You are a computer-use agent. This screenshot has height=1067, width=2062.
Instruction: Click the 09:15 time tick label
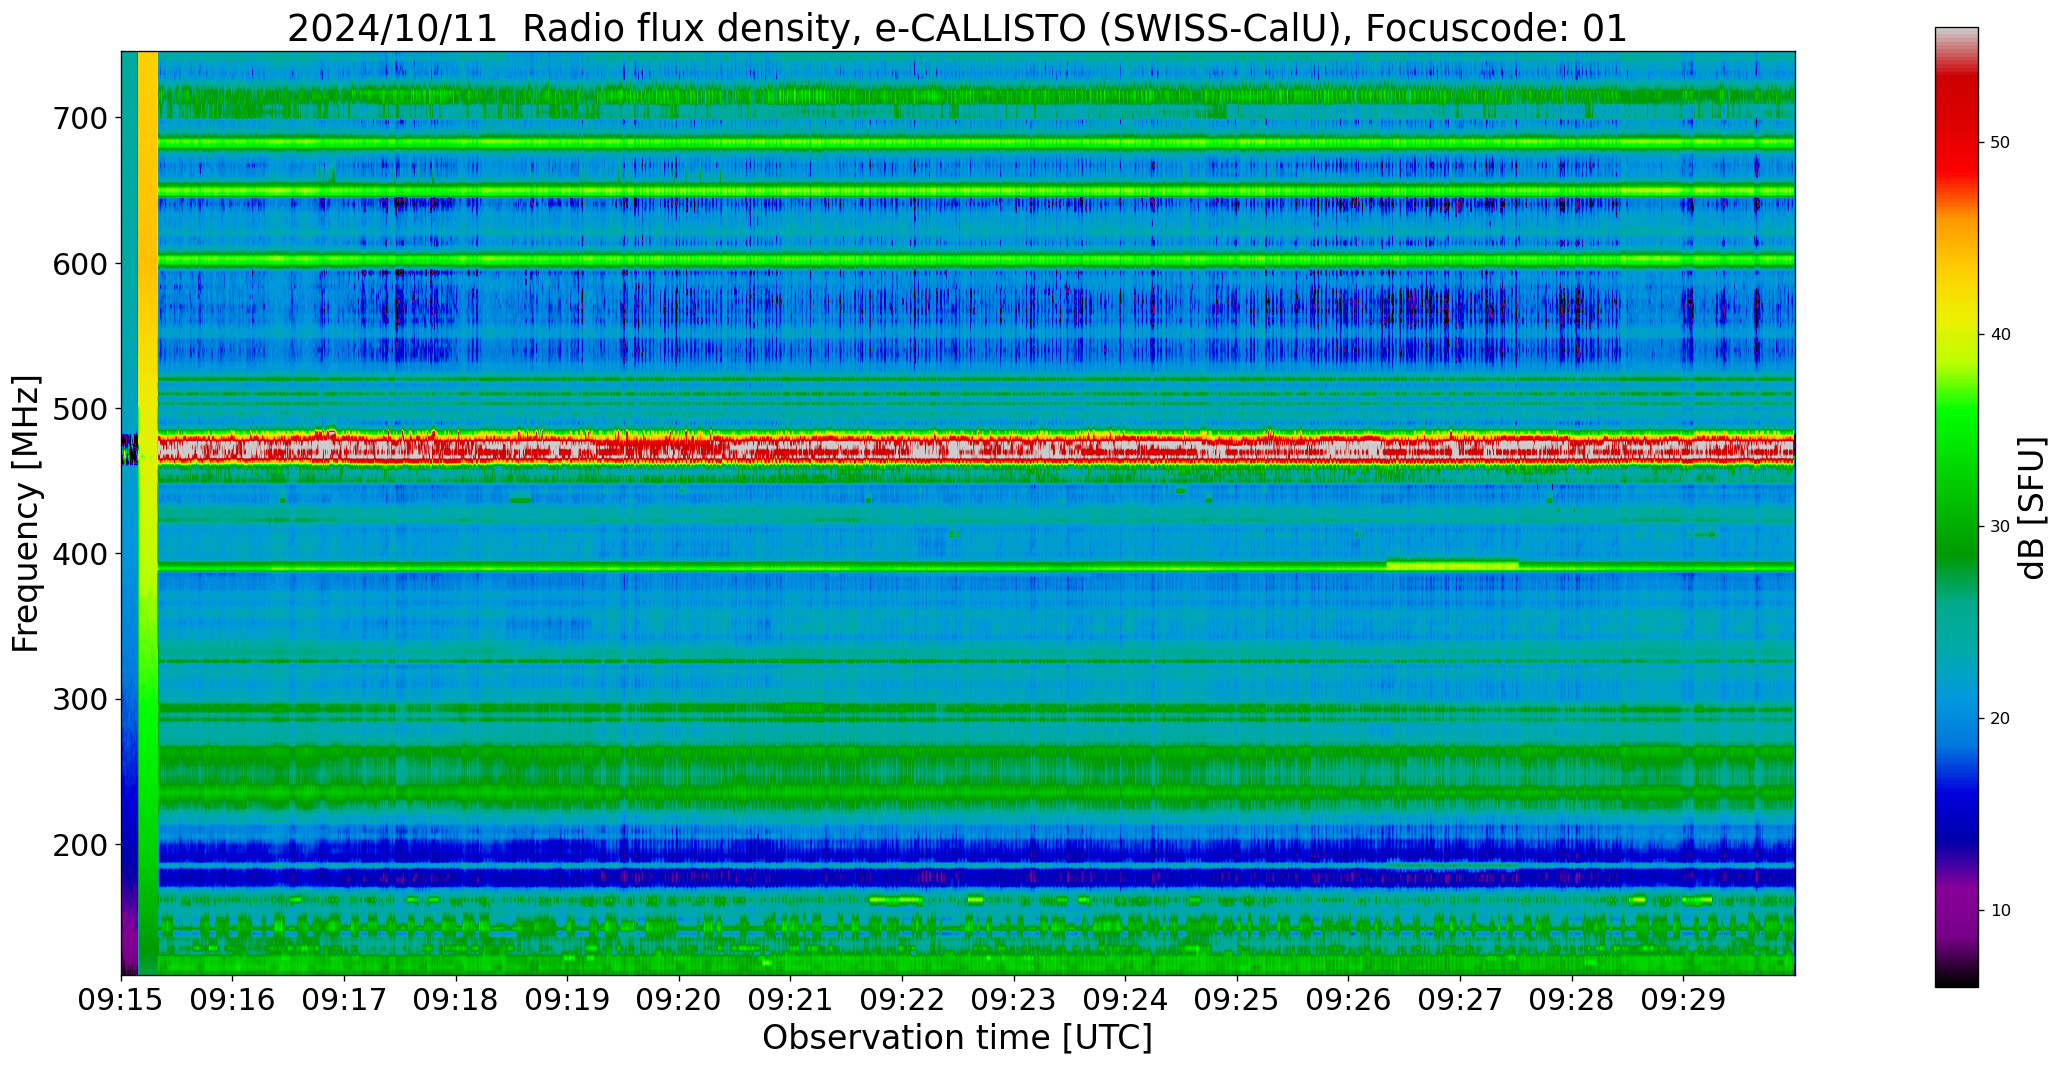point(121,1000)
